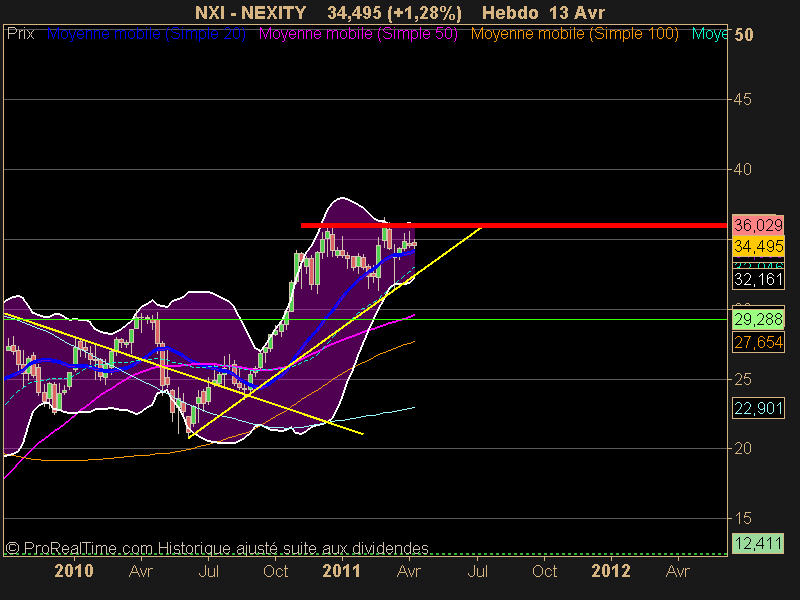Click the 2012 label on the time axis
The width and height of the screenshot is (800, 600).
point(611,571)
